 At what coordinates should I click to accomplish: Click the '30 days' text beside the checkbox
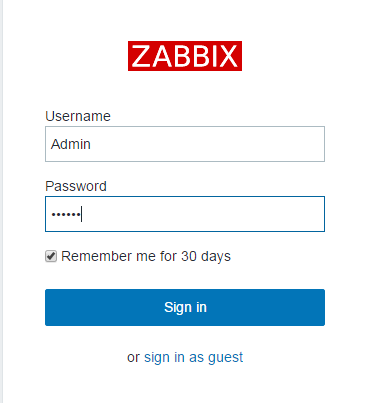point(206,256)
